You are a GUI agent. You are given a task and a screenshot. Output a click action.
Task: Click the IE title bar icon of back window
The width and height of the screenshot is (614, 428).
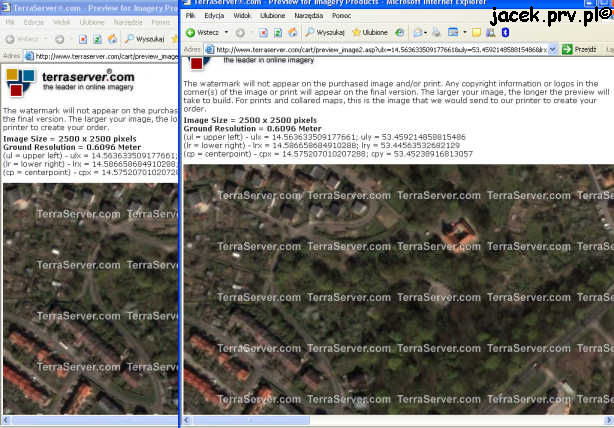click(x=6, y=8)
